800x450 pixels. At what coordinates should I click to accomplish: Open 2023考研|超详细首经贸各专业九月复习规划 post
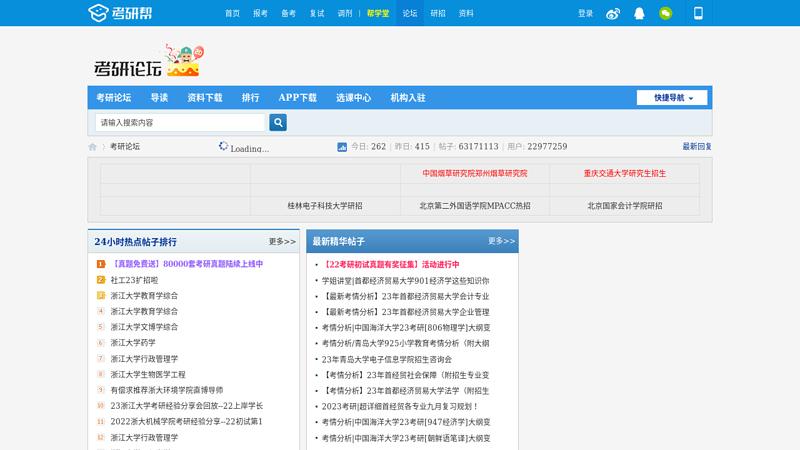(x=400, y=407)
